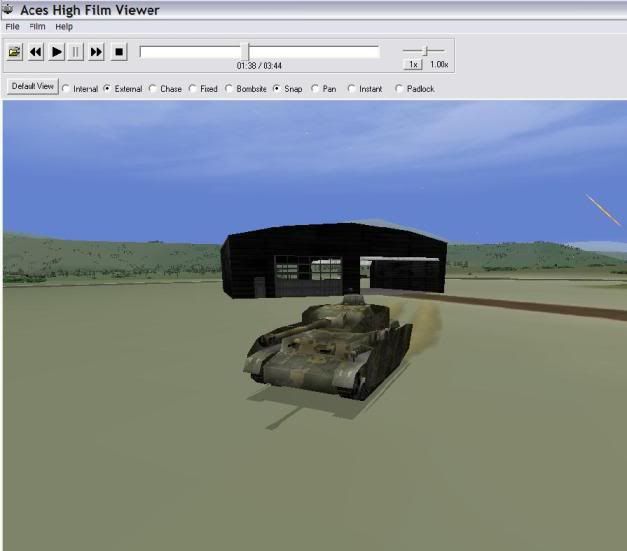
Task: Click the tank in the film viewport
Action: click(x=328, y=348)
